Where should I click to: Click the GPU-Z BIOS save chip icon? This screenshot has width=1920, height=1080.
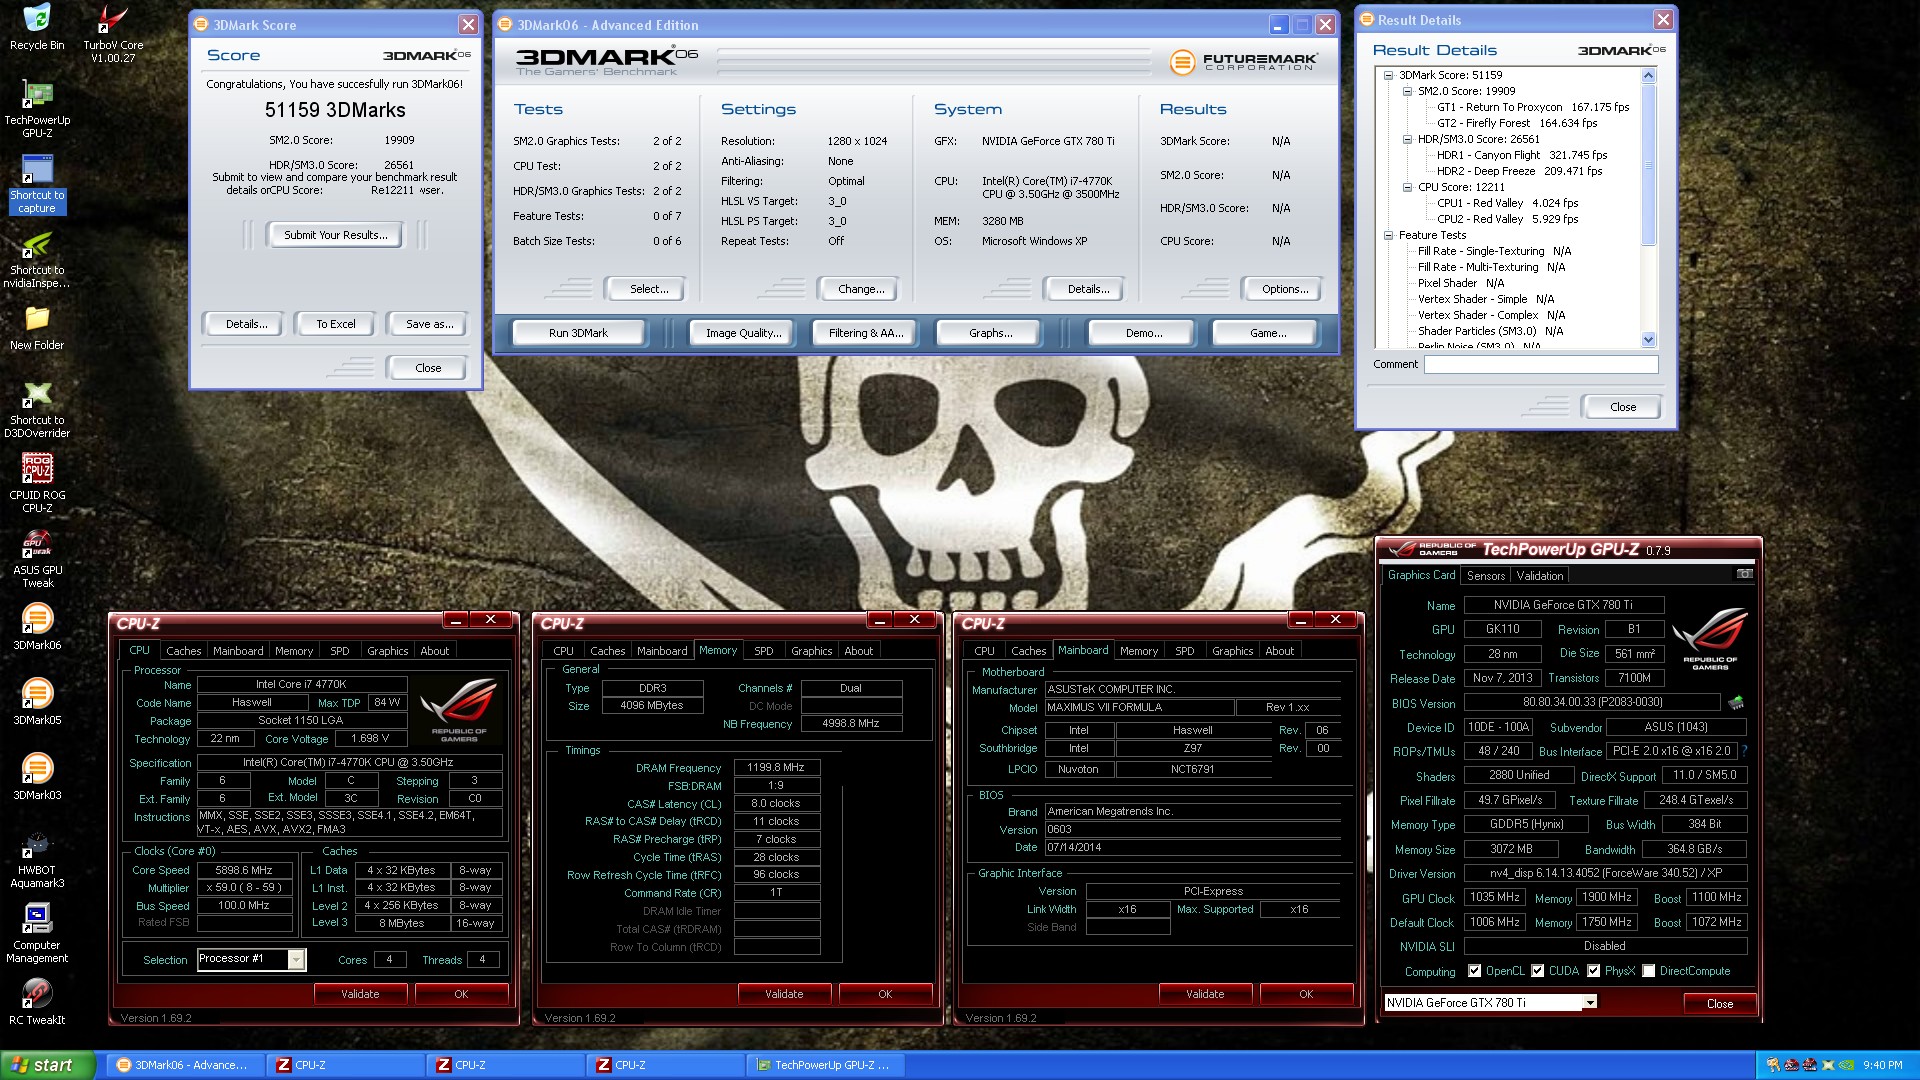click(1736, 703)
